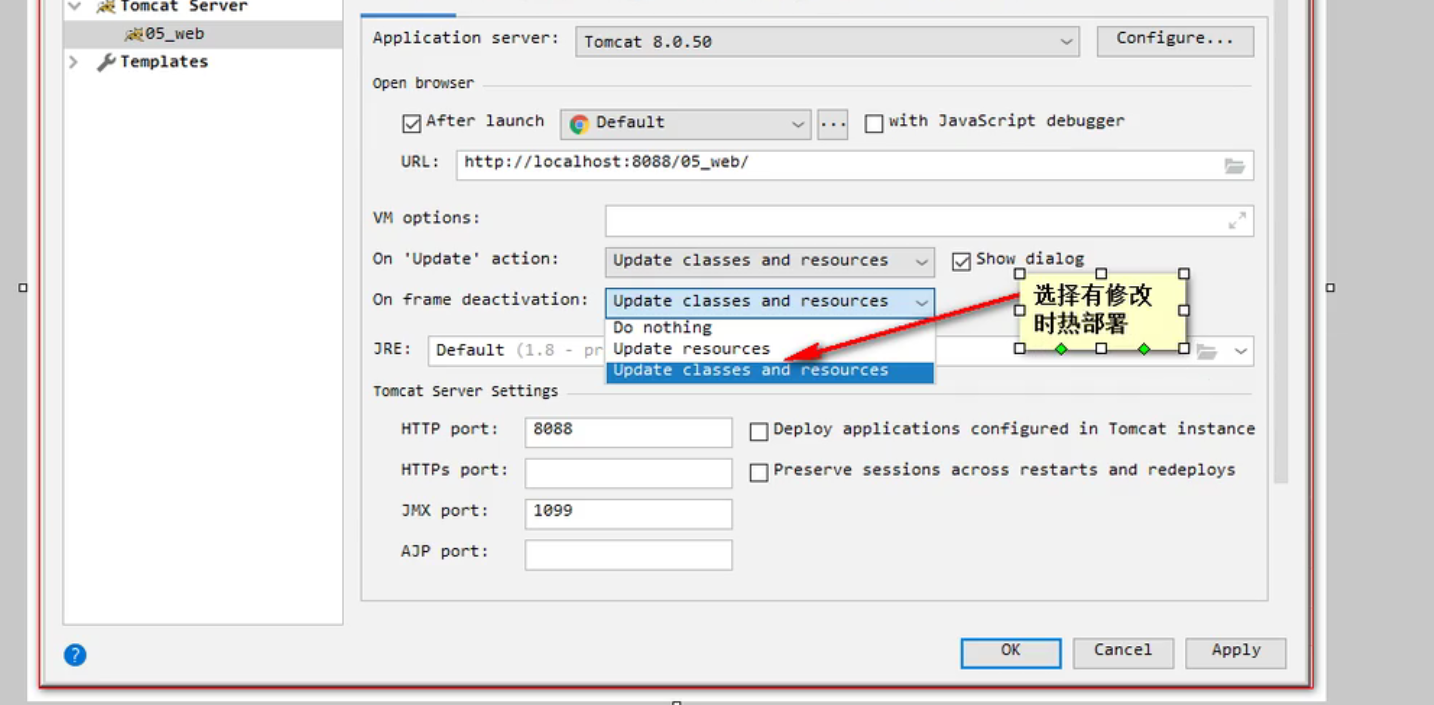
Task: Click the HTTPs port field
Action: (628, 473)
